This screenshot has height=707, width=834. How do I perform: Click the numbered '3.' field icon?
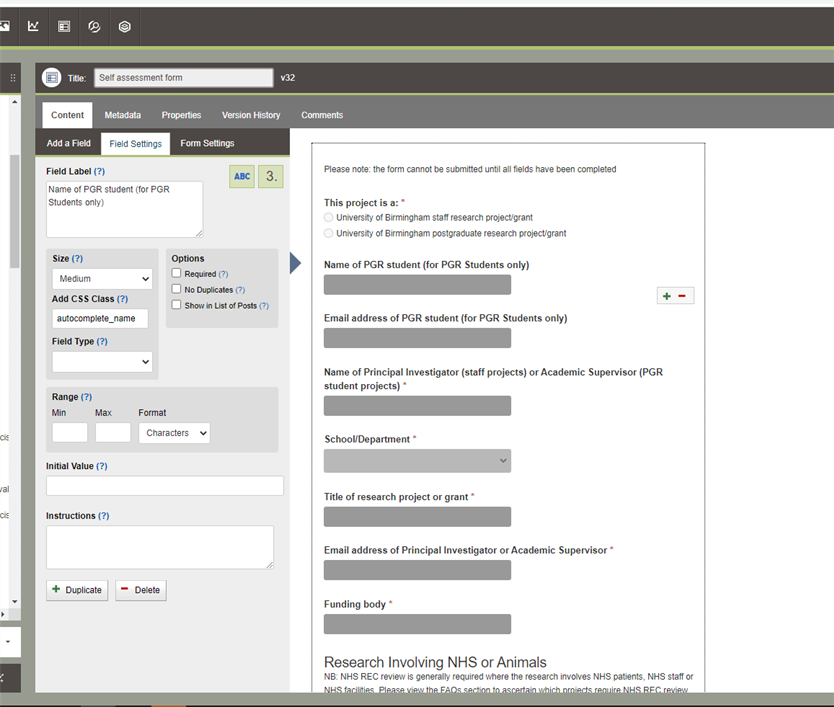pos(270,176)
